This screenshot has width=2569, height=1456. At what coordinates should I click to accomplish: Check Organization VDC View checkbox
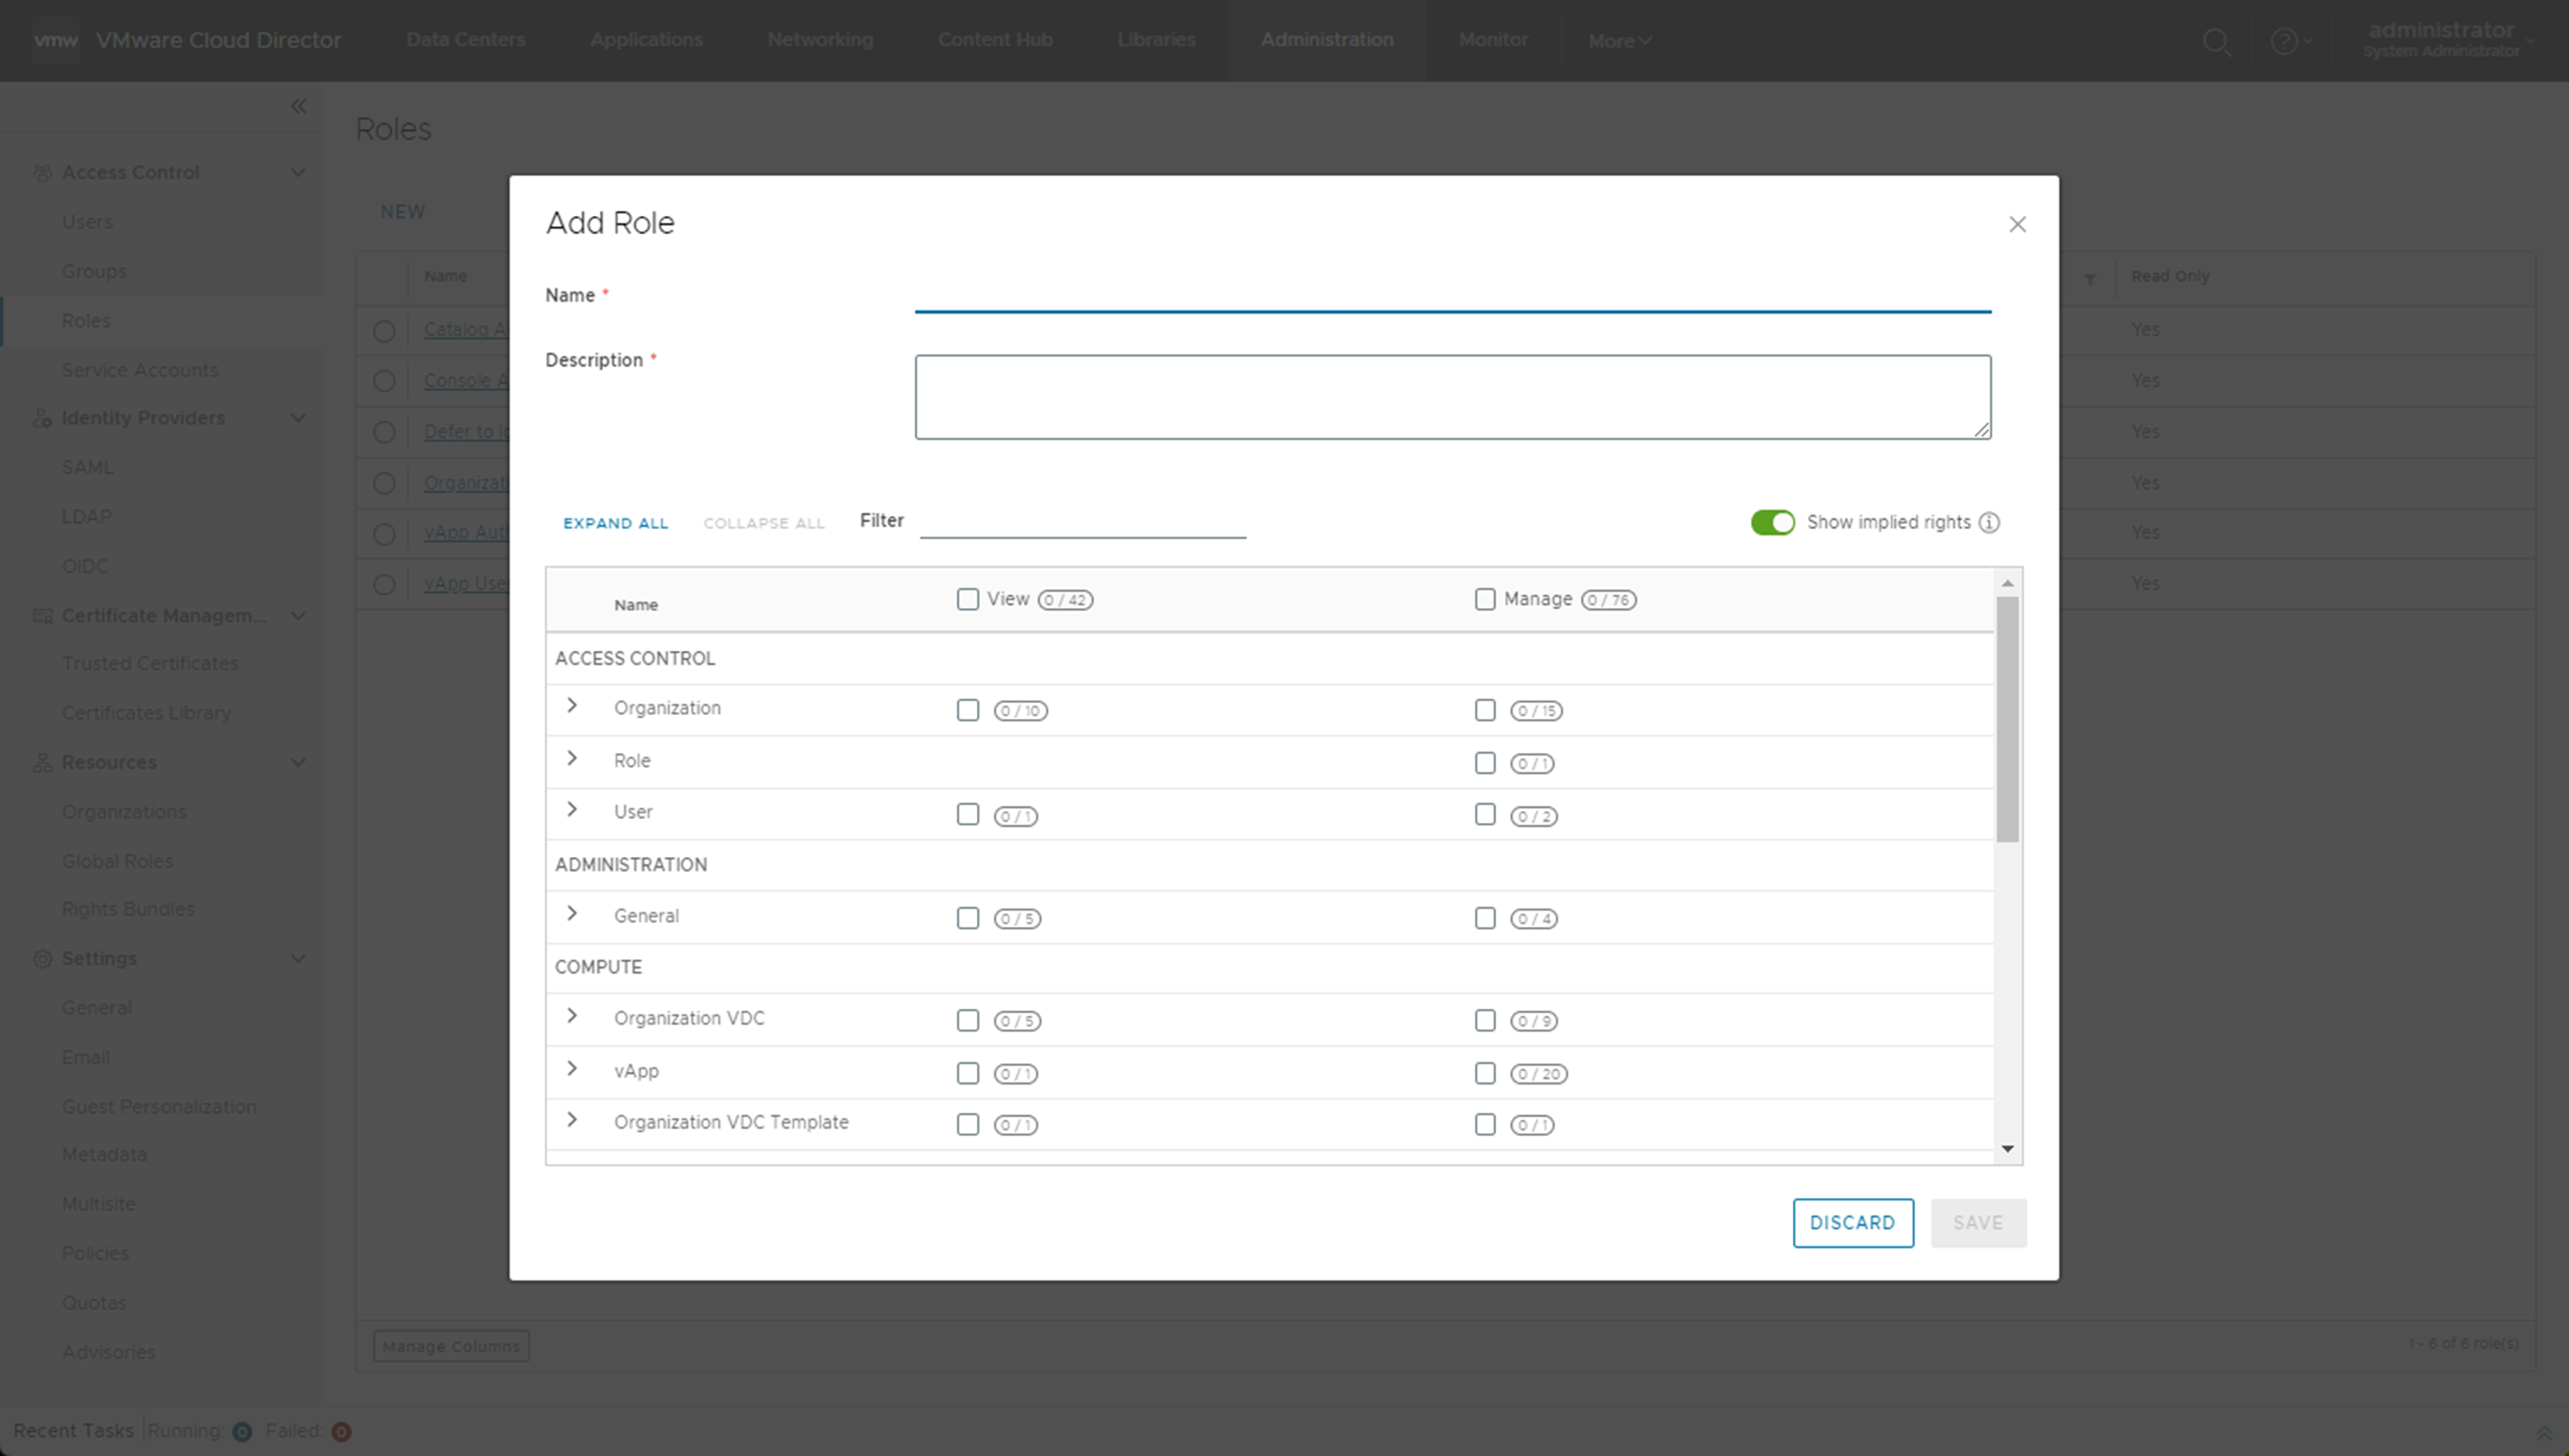pos(967,1020)
